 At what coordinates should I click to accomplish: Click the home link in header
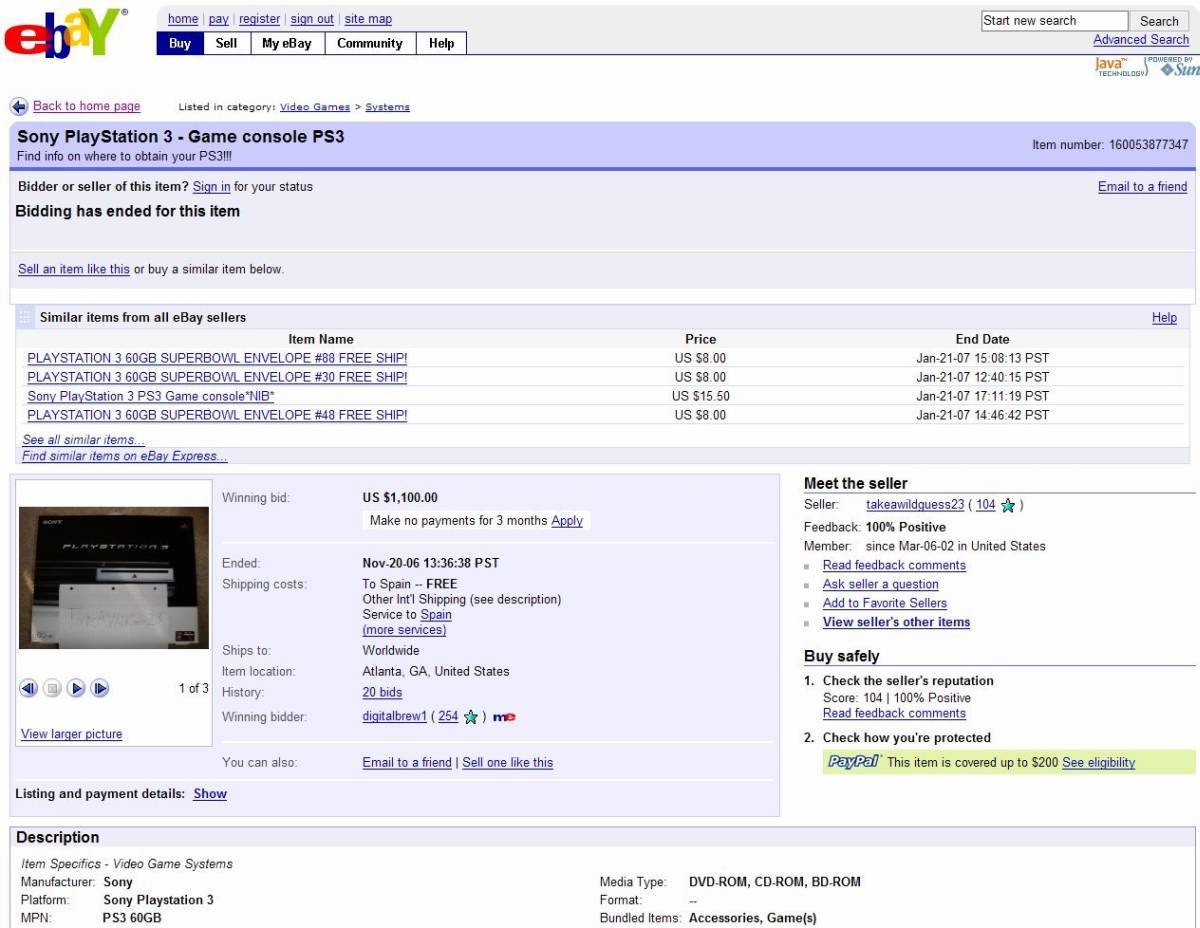pos(183,19)
